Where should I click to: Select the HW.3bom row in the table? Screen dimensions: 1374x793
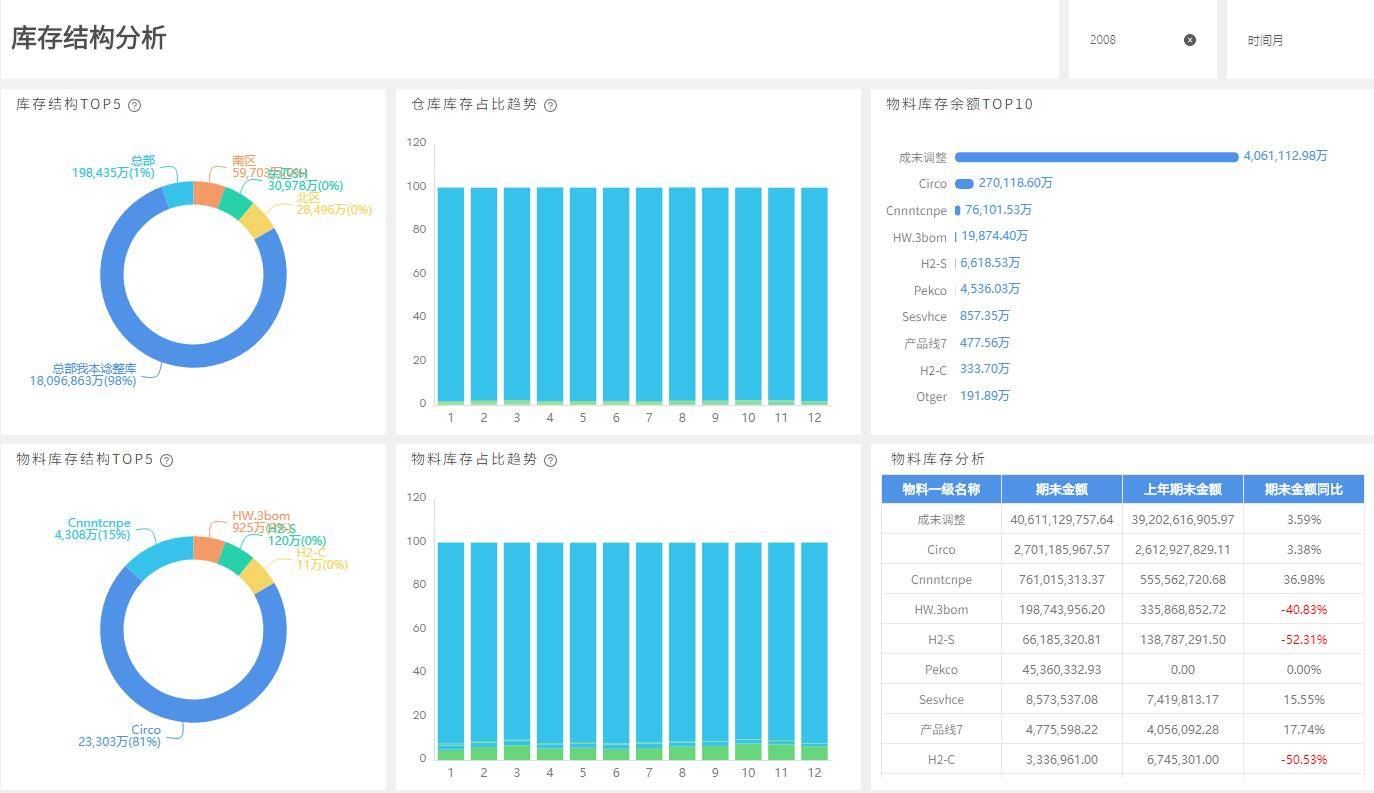[x=940, y=609]
